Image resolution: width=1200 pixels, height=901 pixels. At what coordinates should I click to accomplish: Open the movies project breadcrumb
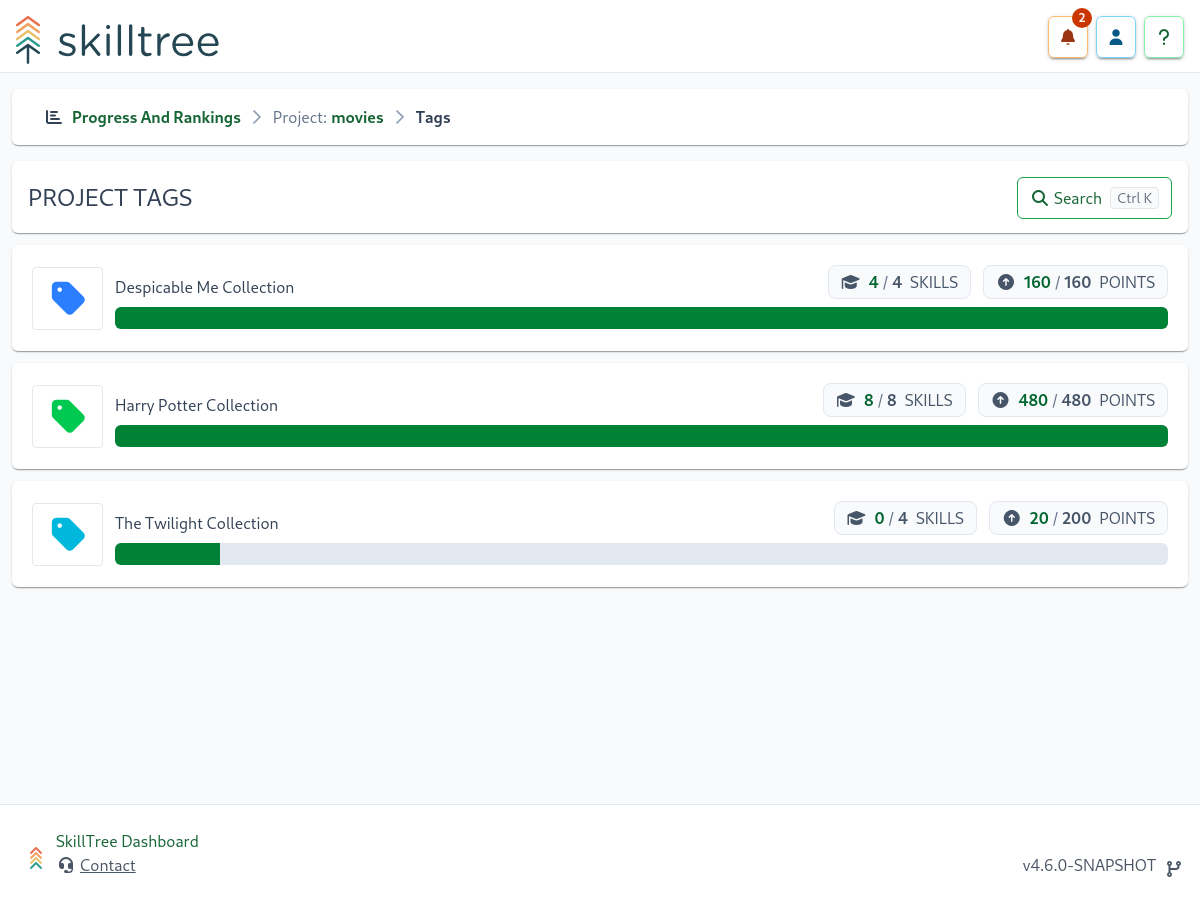[358, 118]
